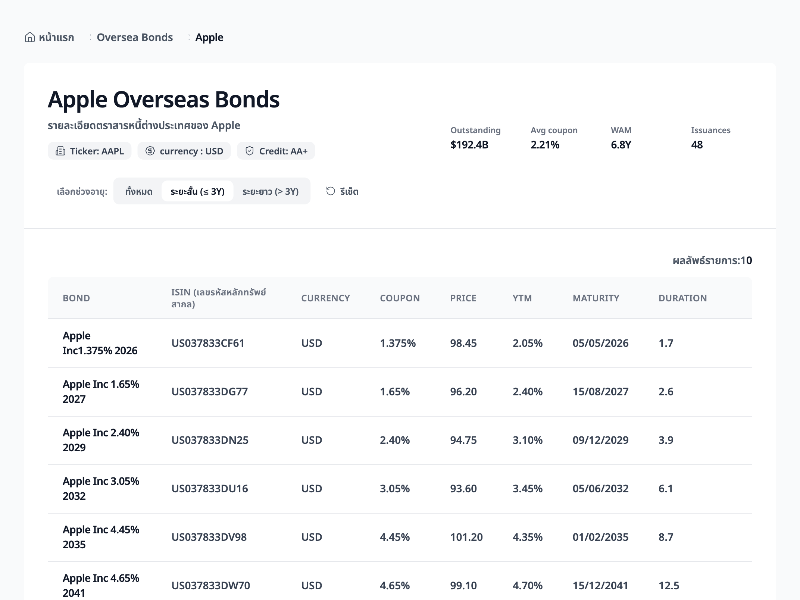This screenshot has height=600, width=800.
Task: Click maturity date 15/08/2027
Action: pyautogui.click(x=601, y=391)
